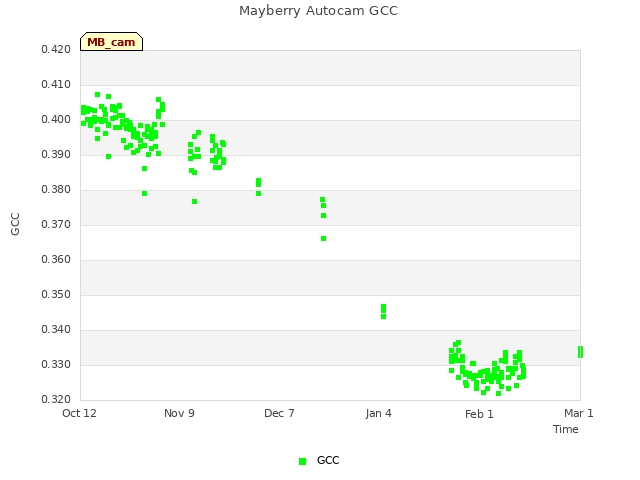Click the Oct 12 axis label
The image size is (640, 480).
pyautogui.click(x=79, y=413)
